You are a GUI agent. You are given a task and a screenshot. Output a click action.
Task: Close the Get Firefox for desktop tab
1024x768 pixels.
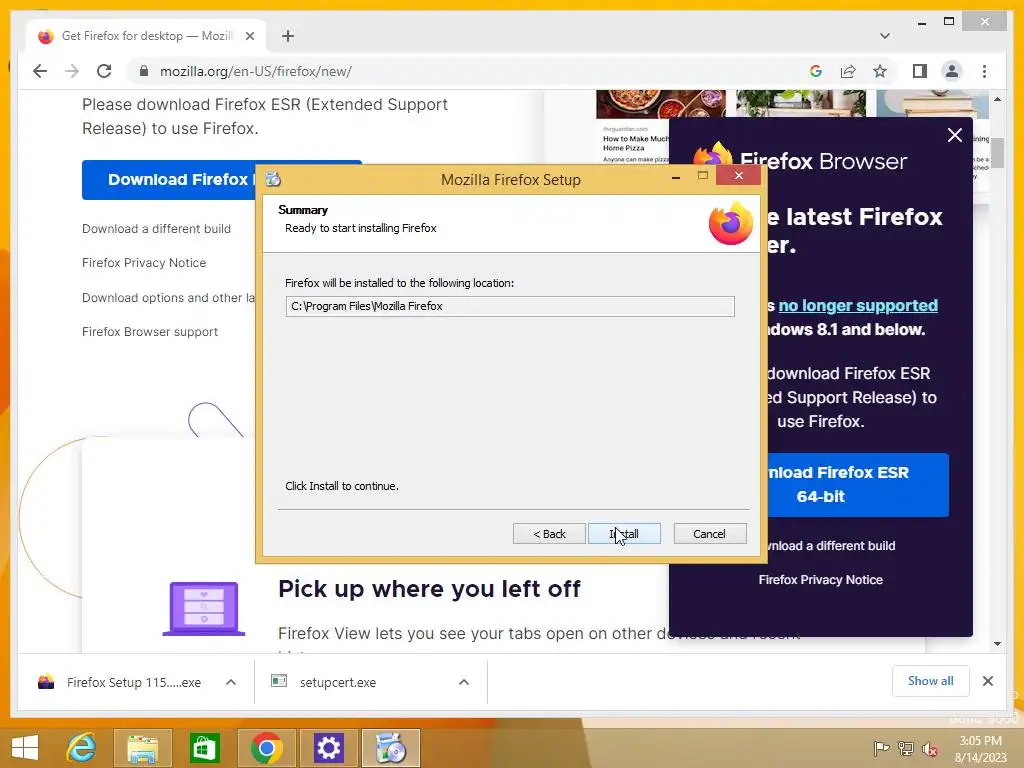tap(249, 36)
